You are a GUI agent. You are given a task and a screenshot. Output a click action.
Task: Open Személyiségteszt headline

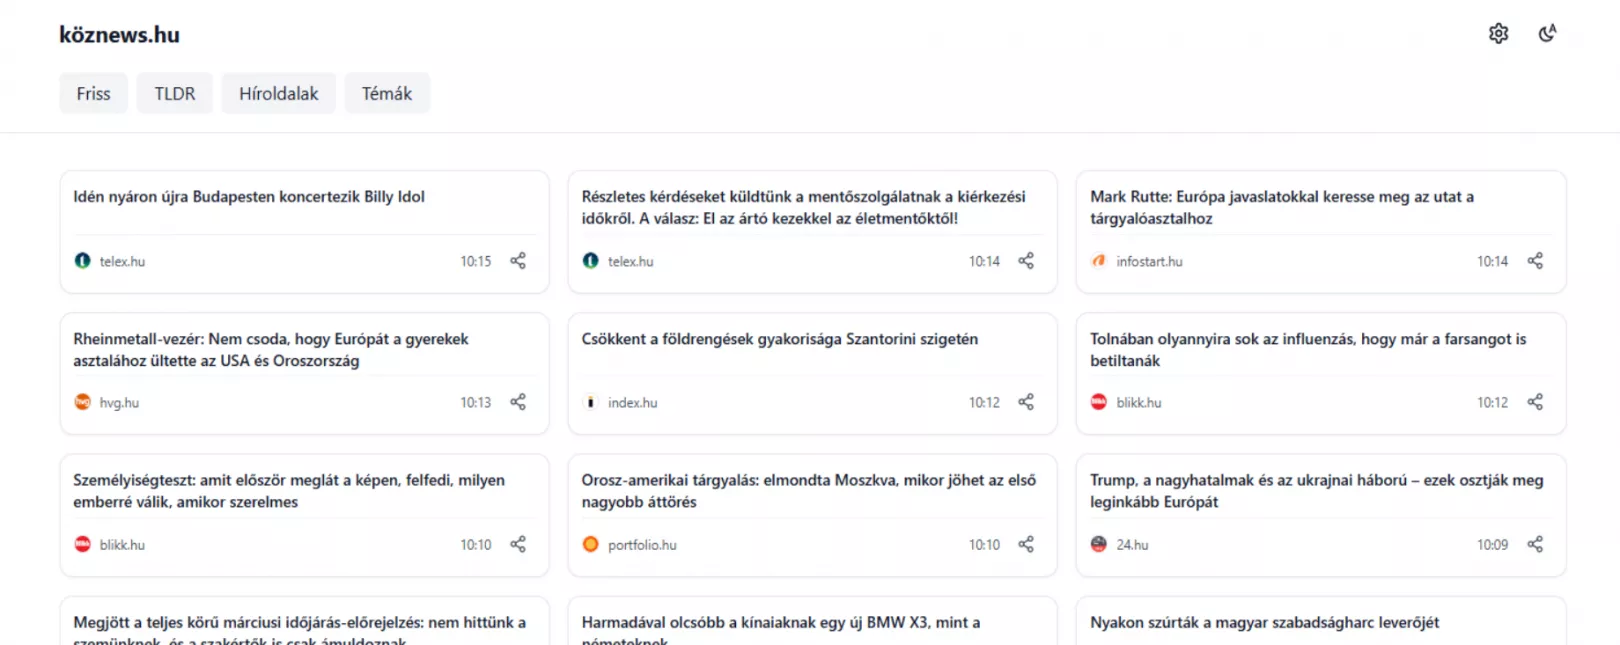289,491
